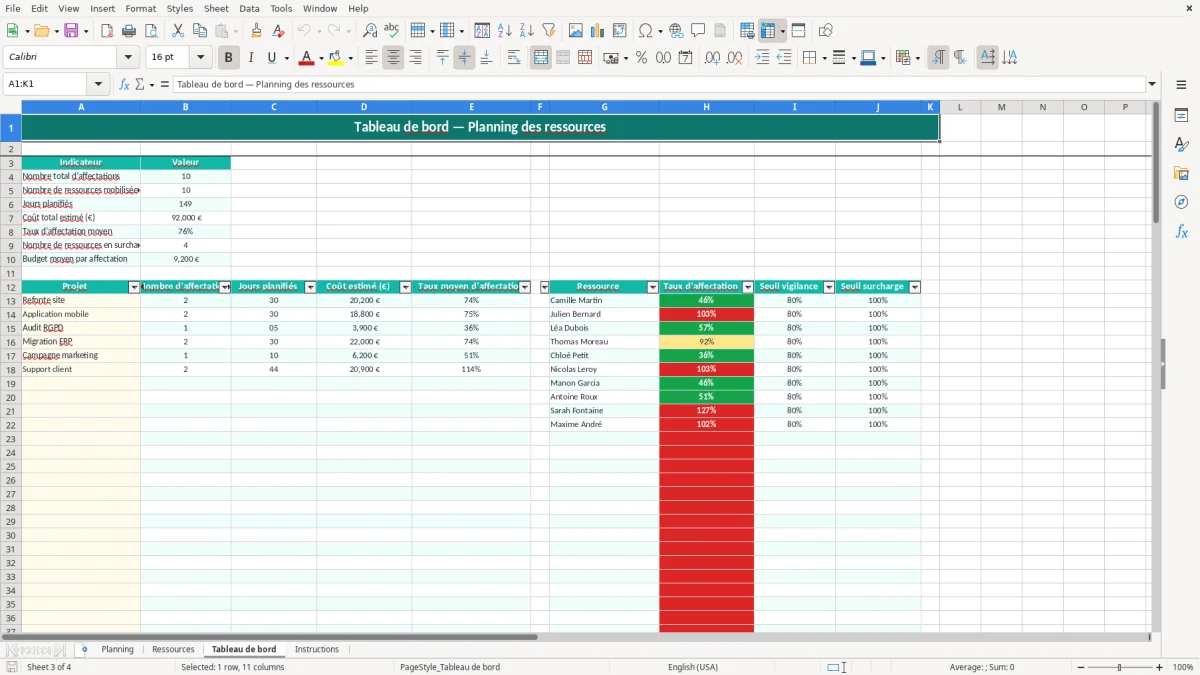1200x675 pixels.
Task: Select row 12 header
Action: pyautogui.click(x=11, y=287)
